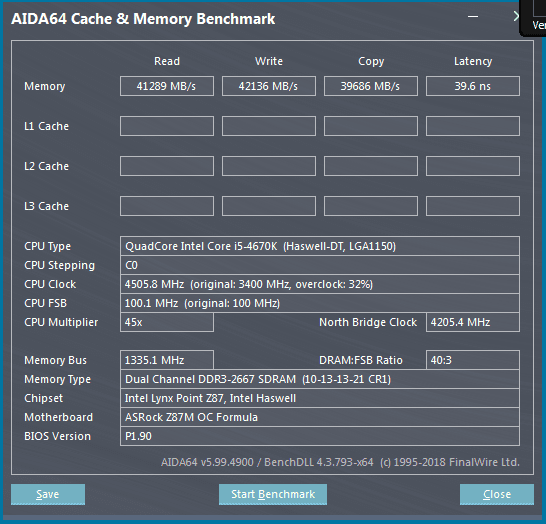546x524 pixels.
Task: Click the CPU Type value Intel Core i5-4670K
Action: [320, 246]
